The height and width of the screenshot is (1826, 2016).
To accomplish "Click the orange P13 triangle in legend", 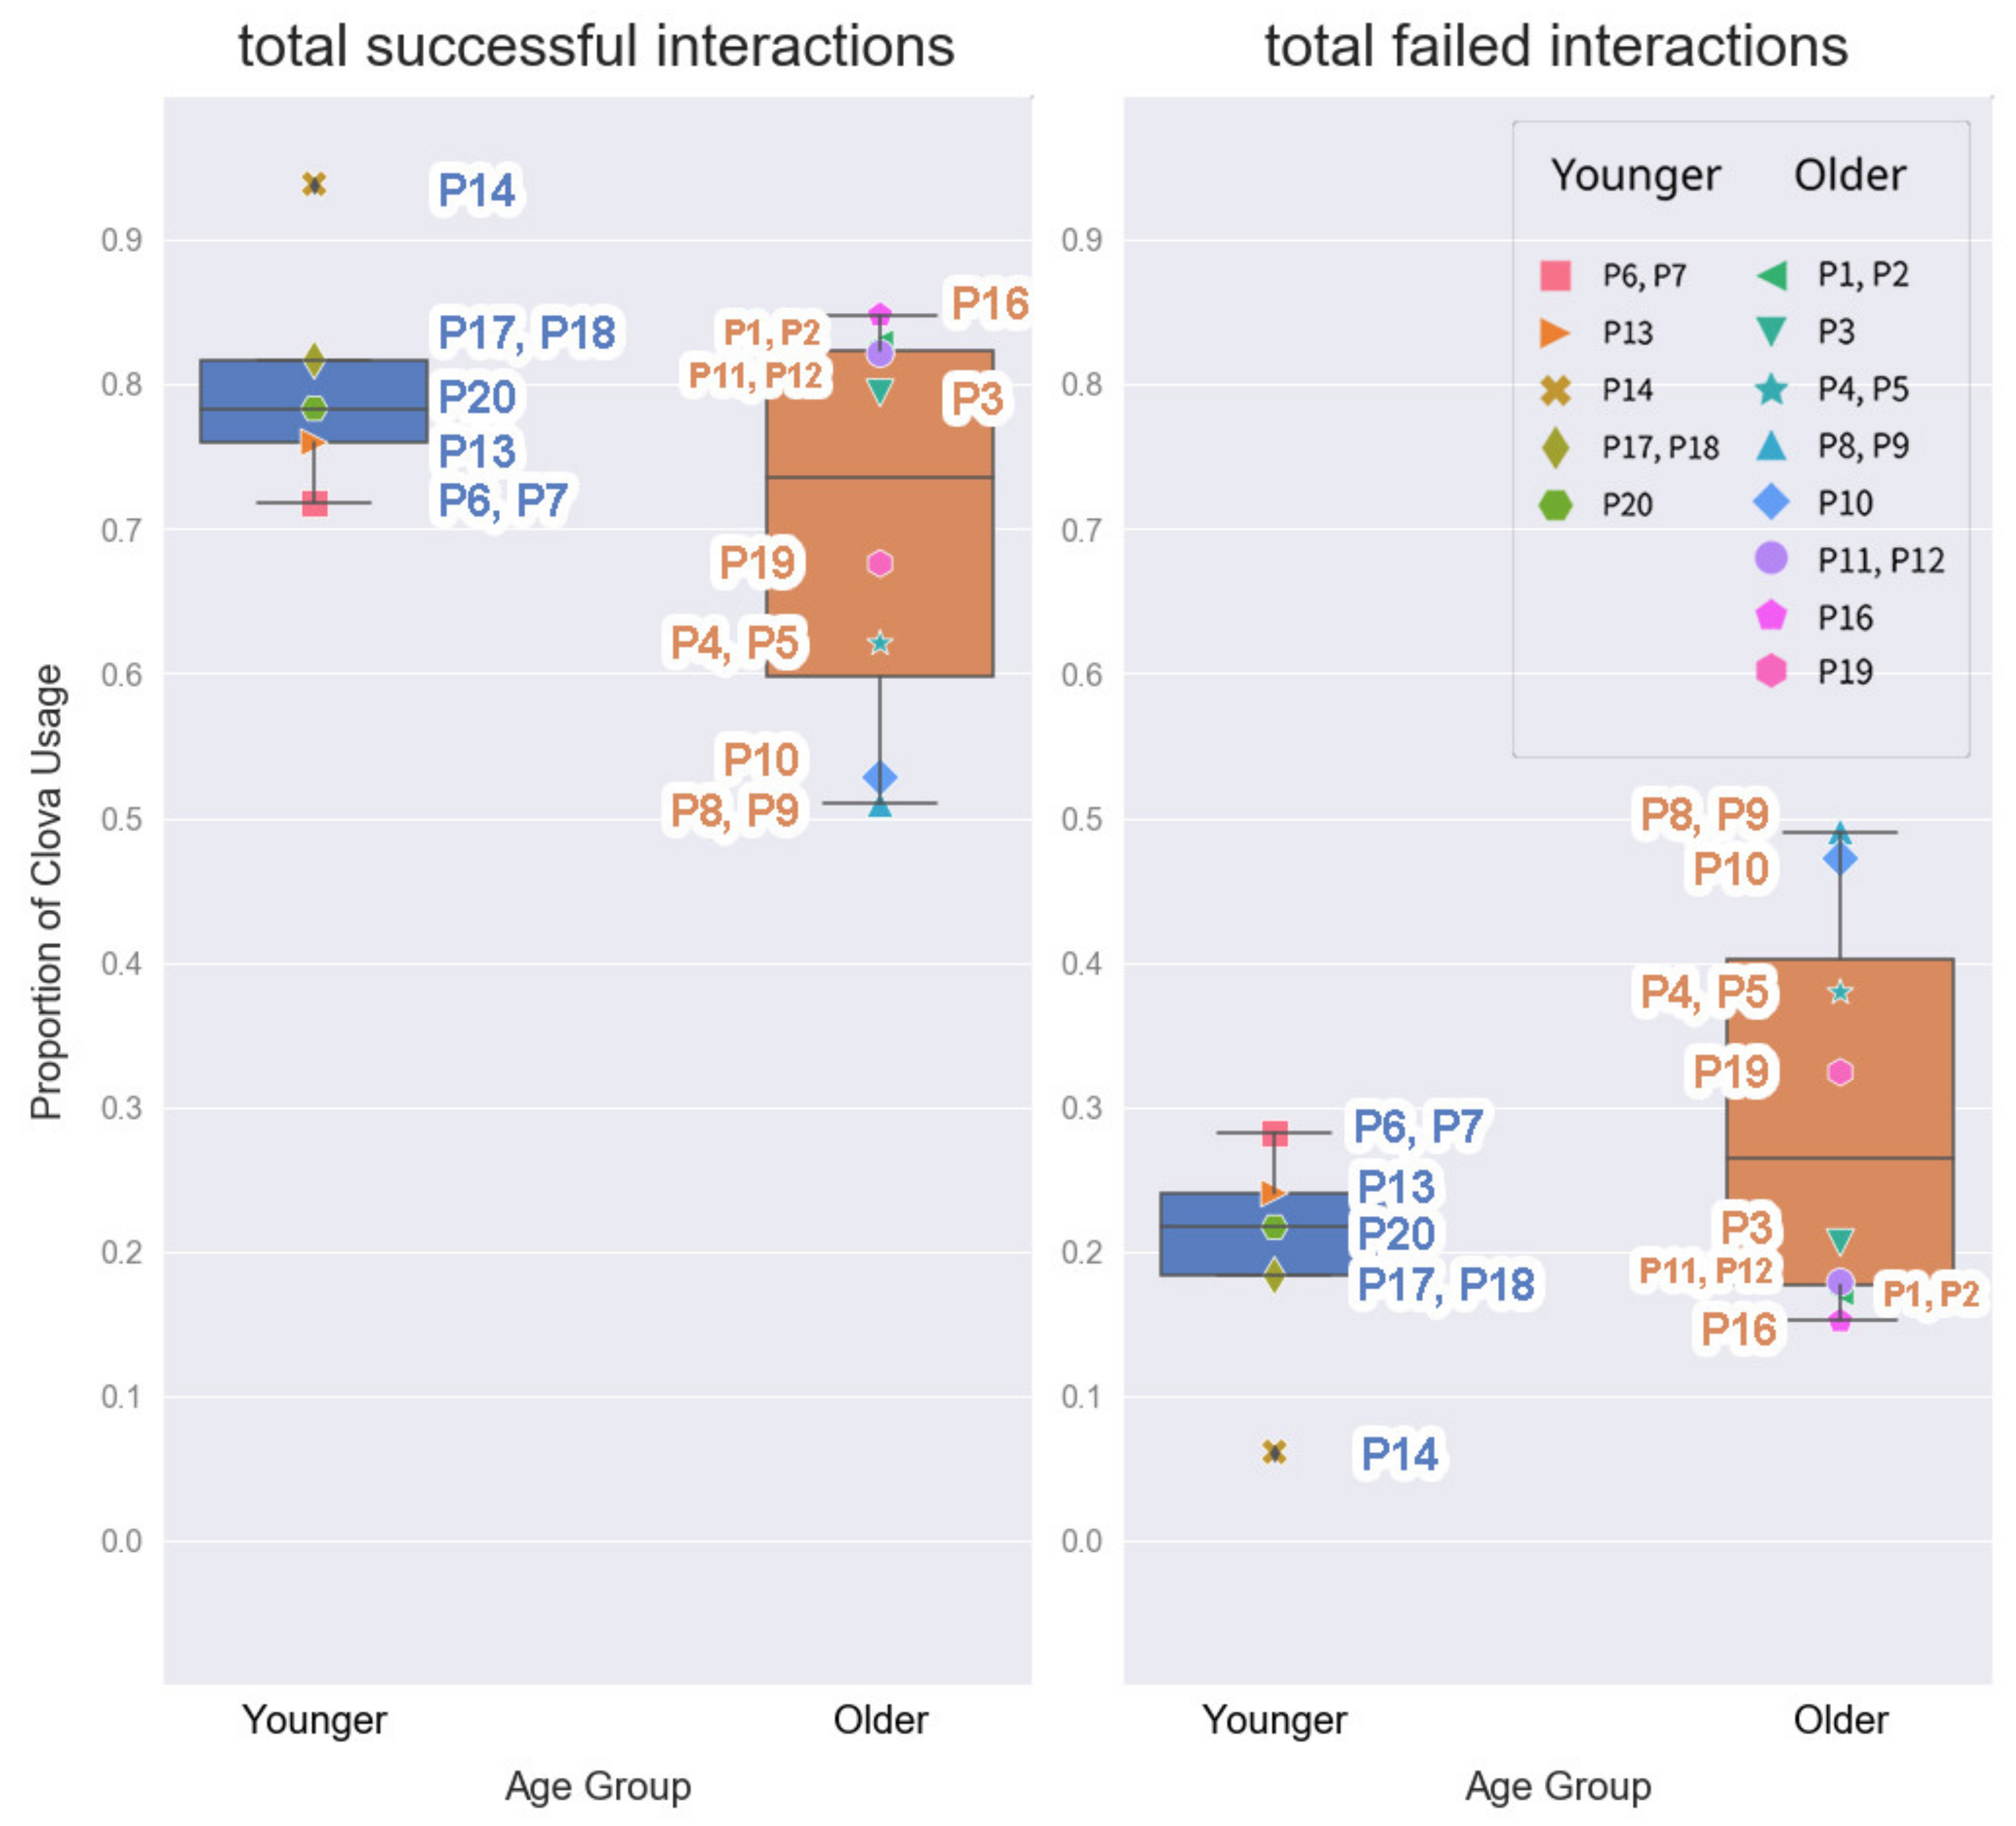I will [1555, 332].
